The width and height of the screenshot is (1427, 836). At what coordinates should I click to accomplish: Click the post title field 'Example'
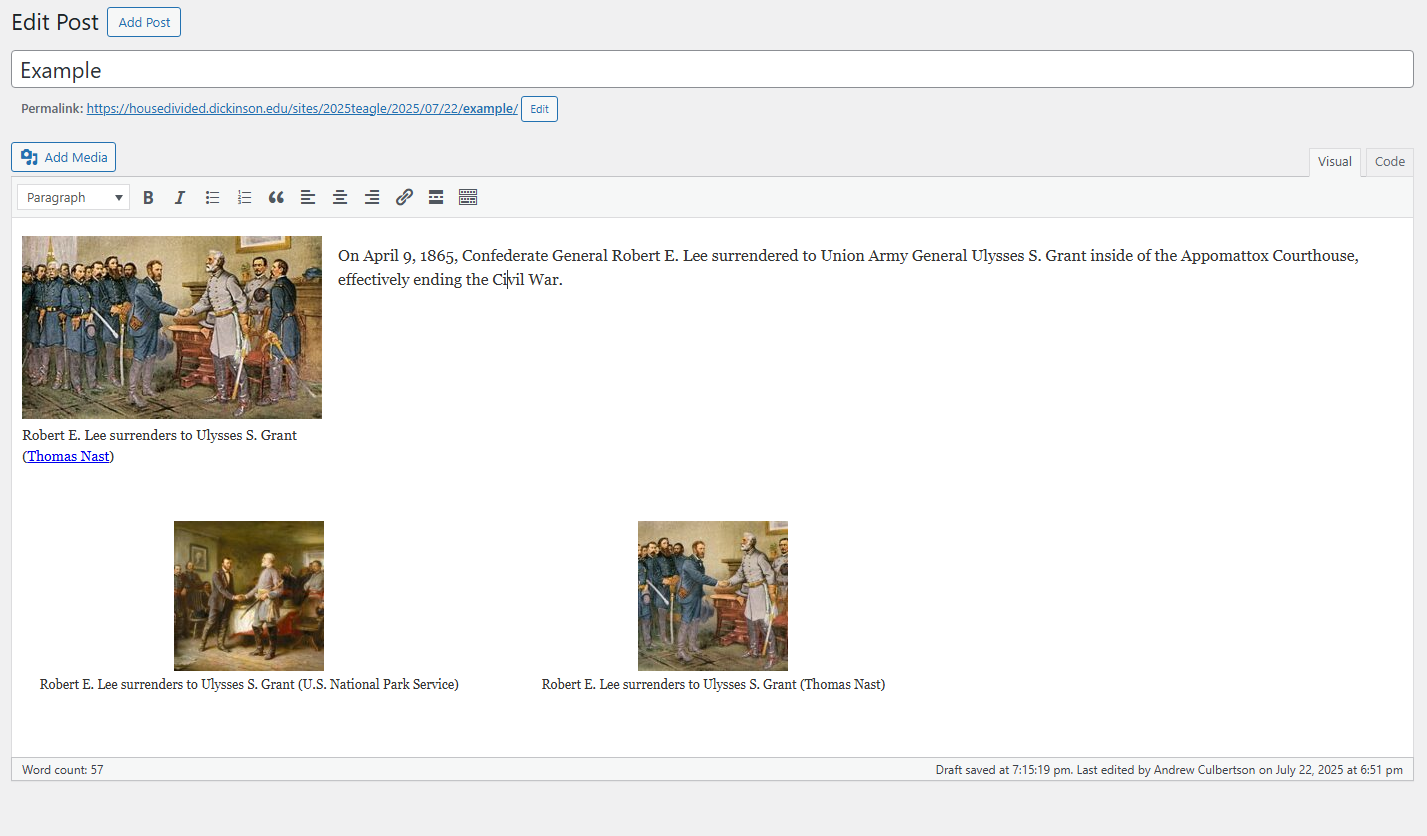712,69
